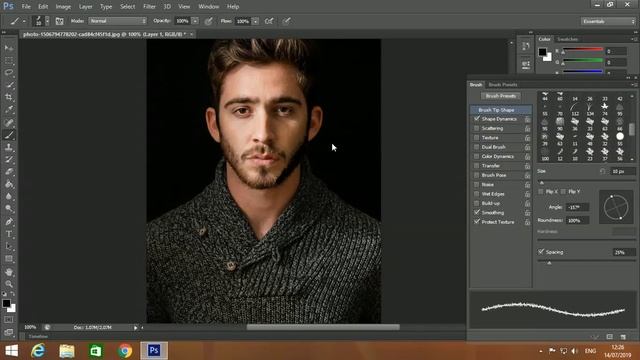640x360 pixels.
Task: Click the Roundness input field
Action: (x=577, y=220)
